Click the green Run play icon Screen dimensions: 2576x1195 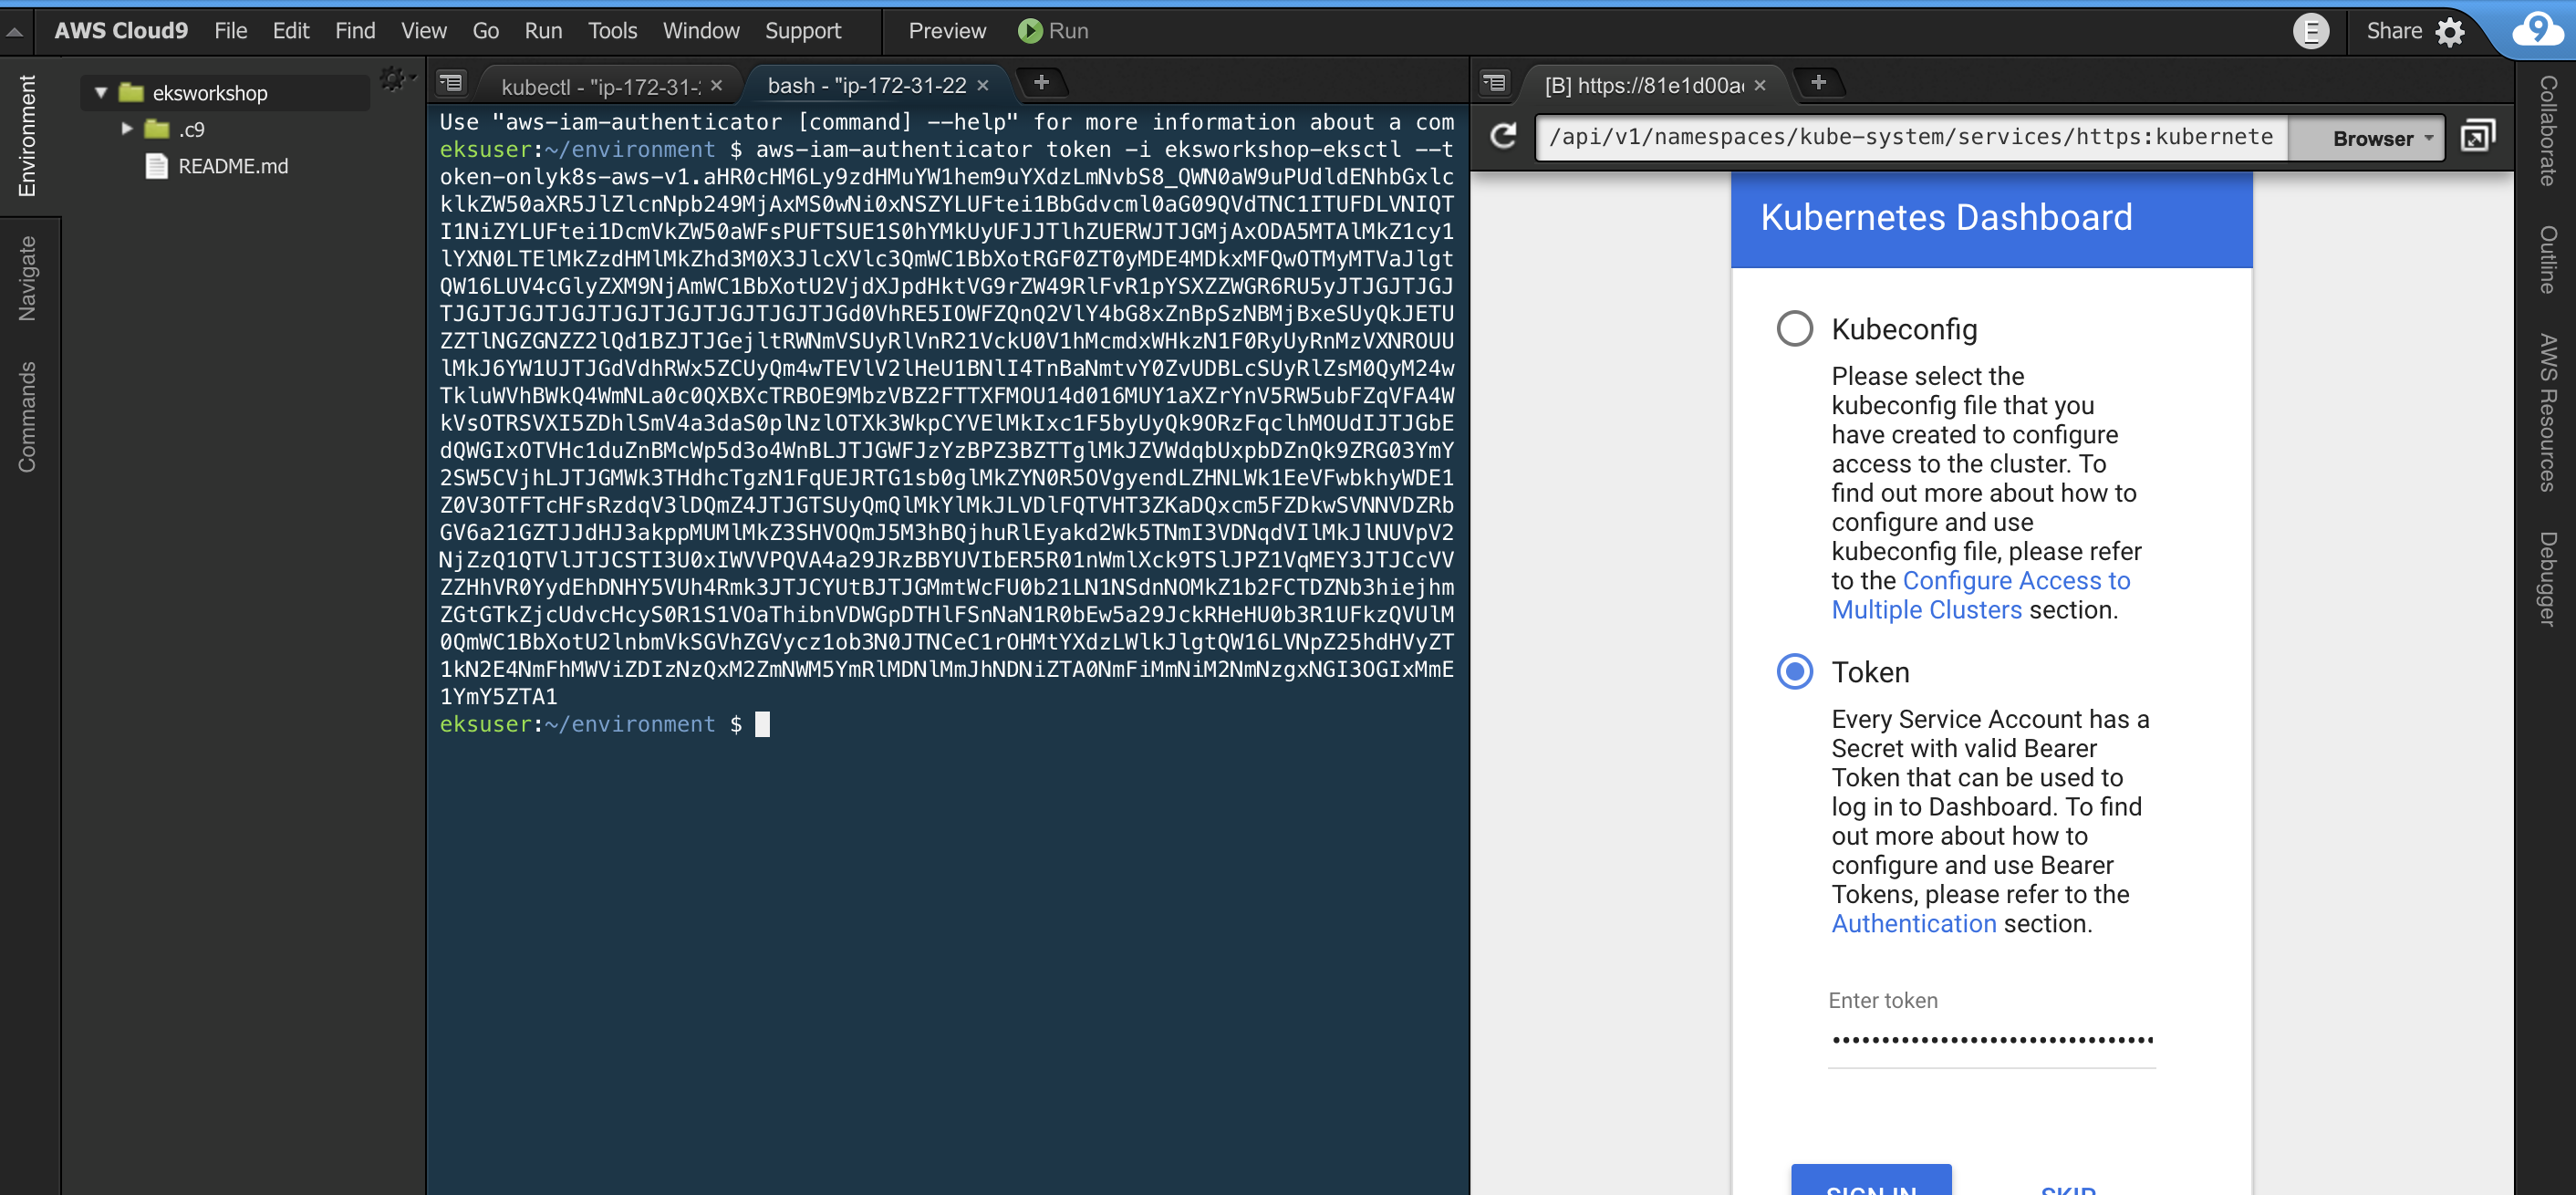1029,31
